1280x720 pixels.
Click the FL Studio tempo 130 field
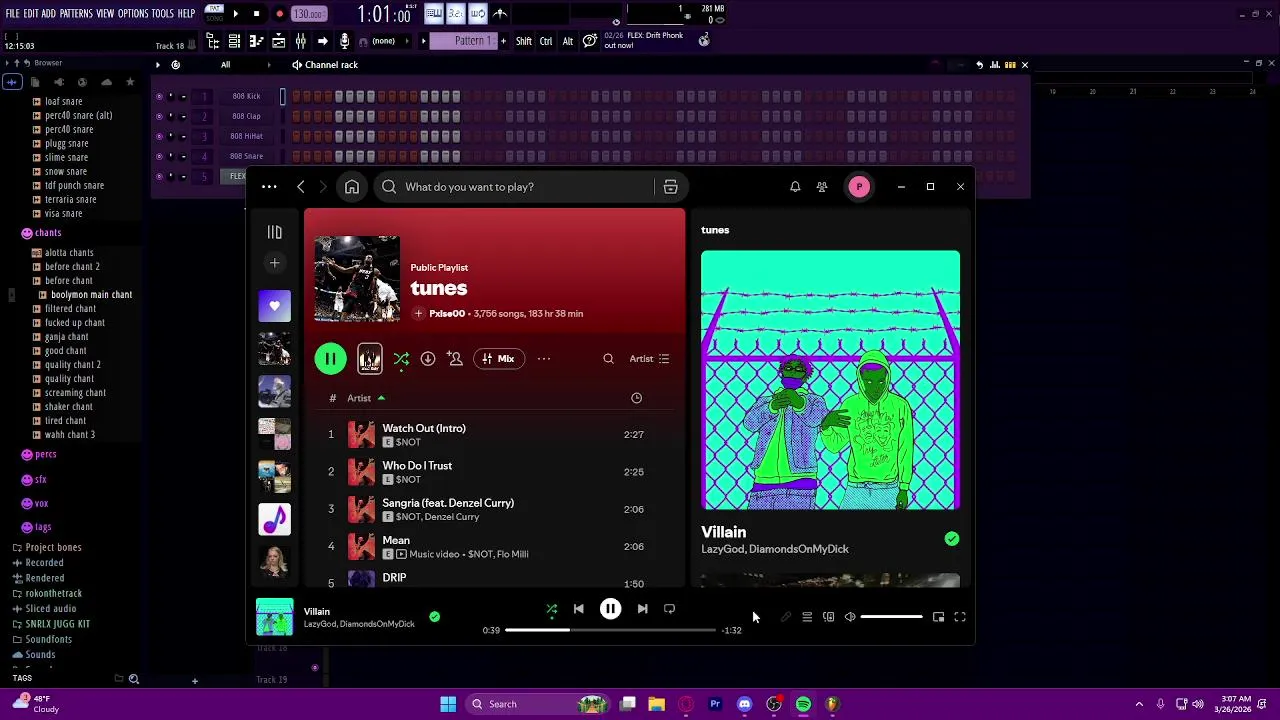(308, 14)
